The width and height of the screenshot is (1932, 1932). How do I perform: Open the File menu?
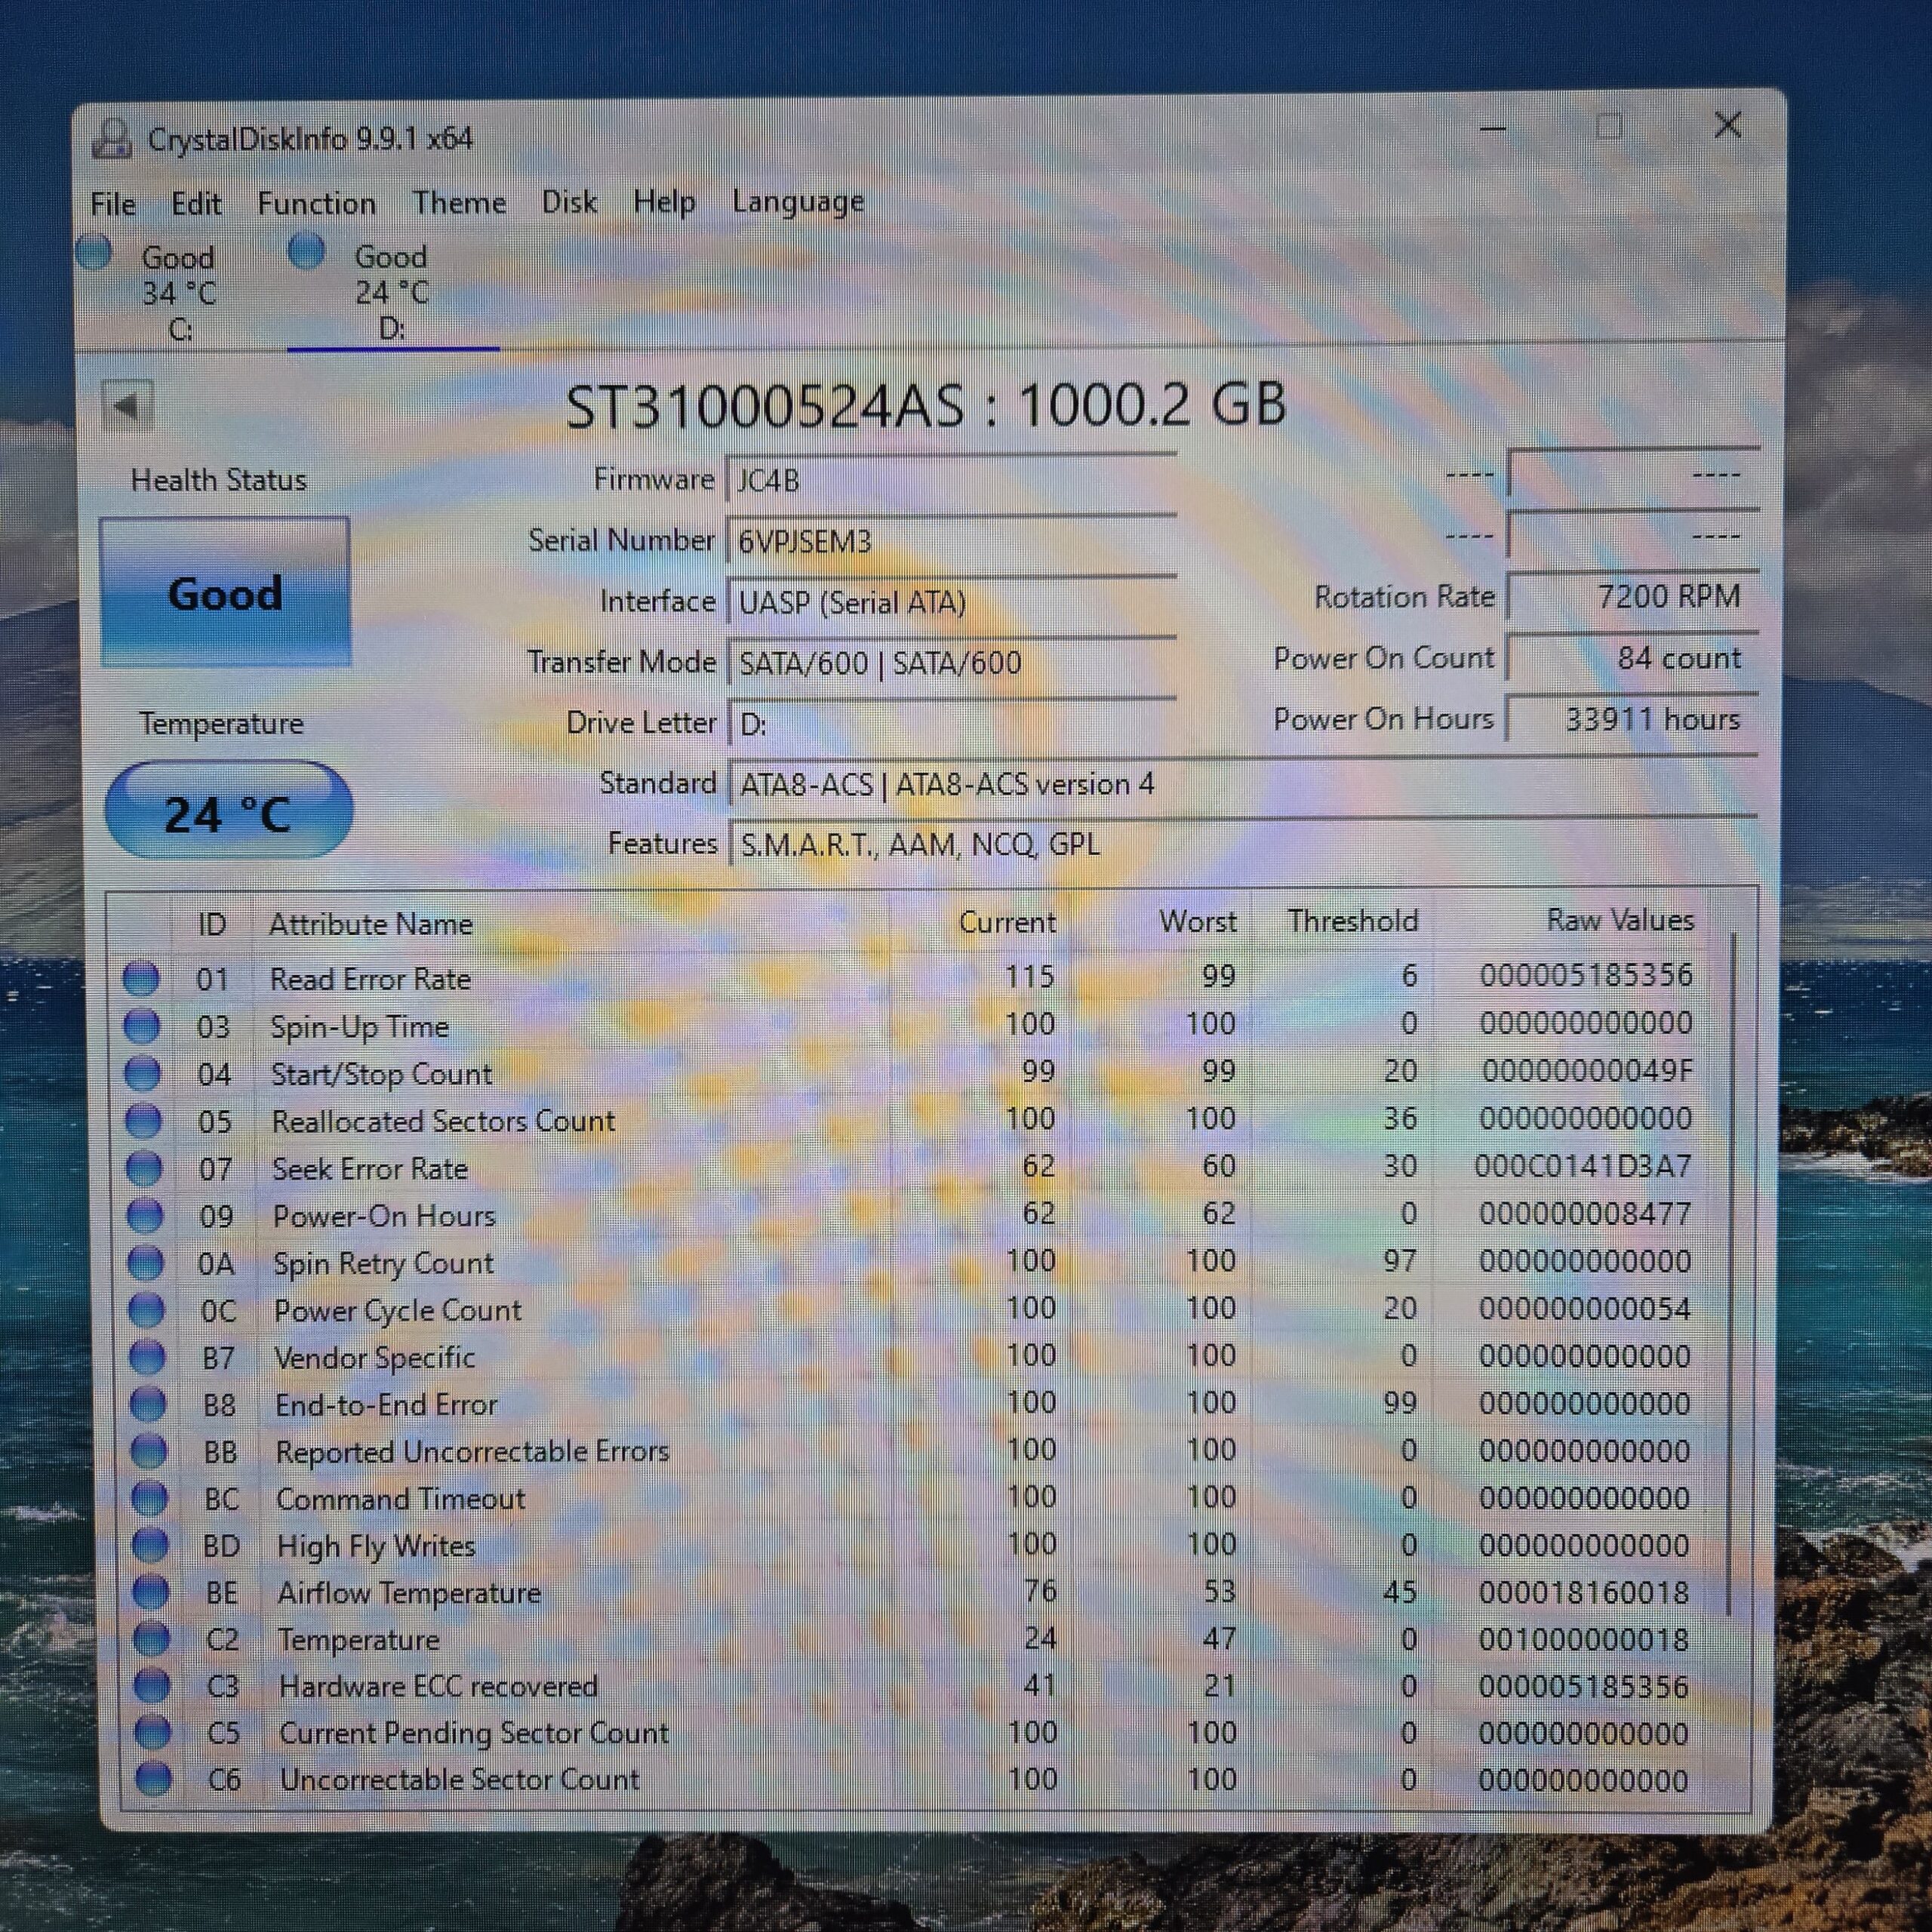pyautogui.click(x=113, y=204)
